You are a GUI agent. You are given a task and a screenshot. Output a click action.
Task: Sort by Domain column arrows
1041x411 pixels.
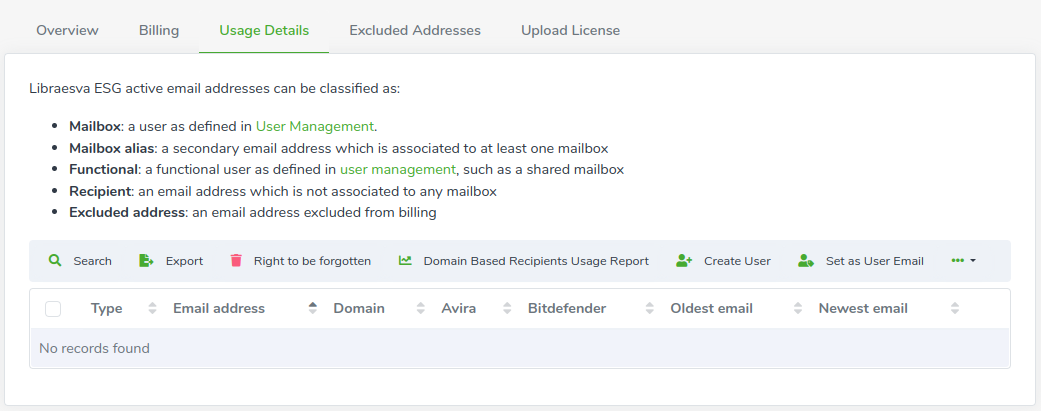click(420, 308)
